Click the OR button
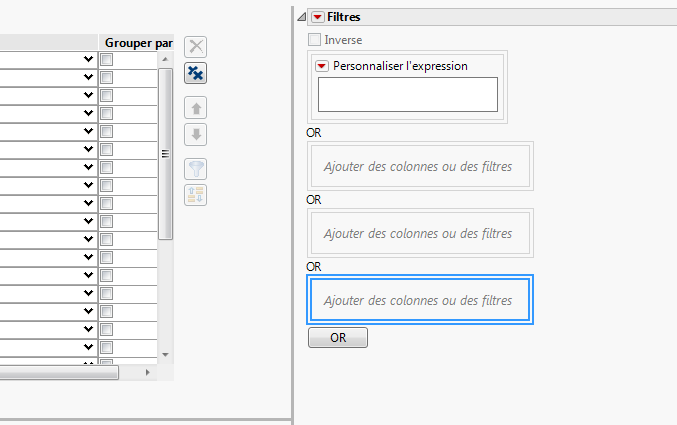The image size is (677, 425). 338,338
